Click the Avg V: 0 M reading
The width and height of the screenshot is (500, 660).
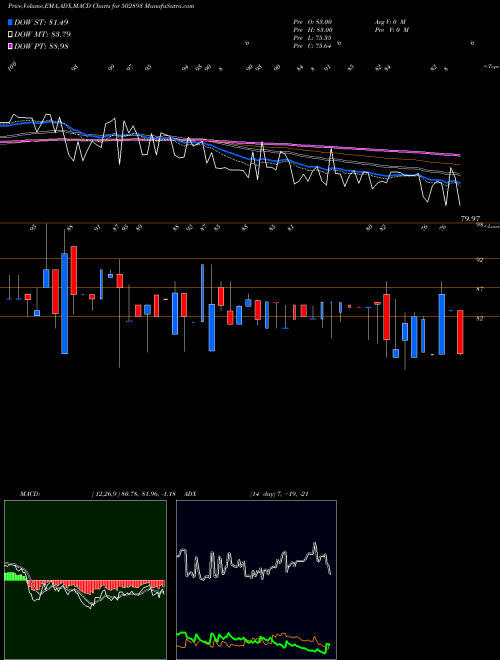coord(390,22)
